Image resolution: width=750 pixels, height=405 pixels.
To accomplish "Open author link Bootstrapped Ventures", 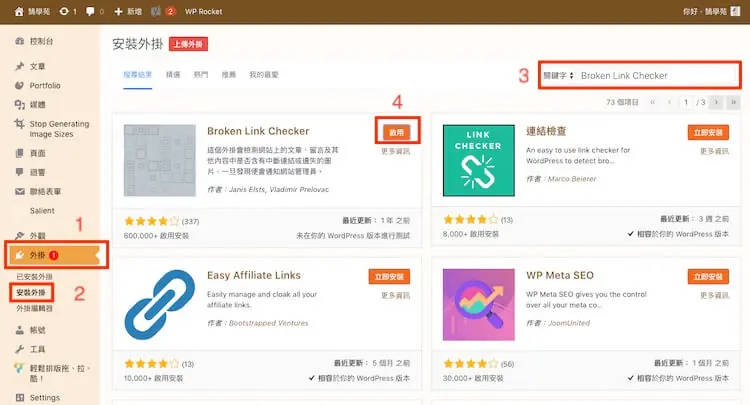I will tap(269, 323).
